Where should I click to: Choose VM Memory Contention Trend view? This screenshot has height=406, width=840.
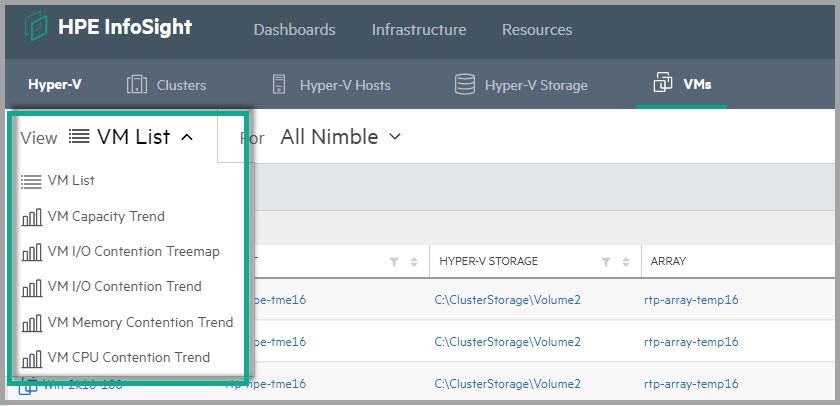tap(140, 322)
